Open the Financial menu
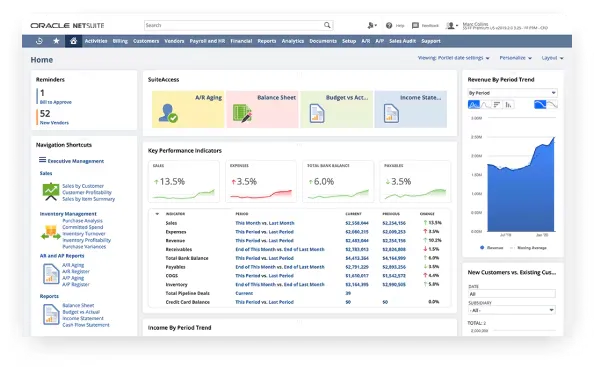The height and width of the screenshot is (367, 594). click(x=241, y=41)
